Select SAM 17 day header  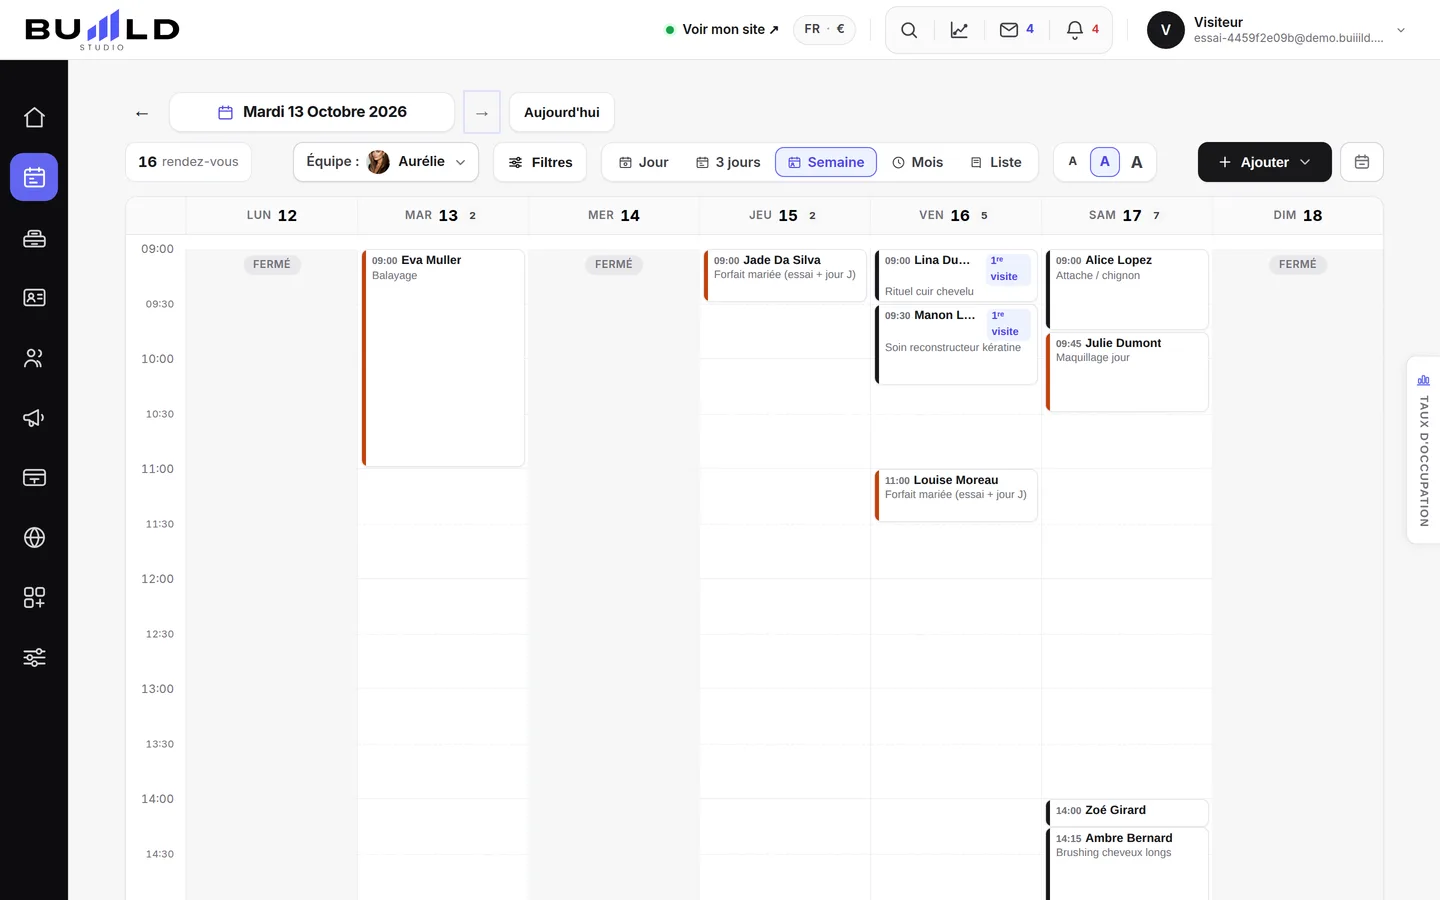click(1127, 215)
